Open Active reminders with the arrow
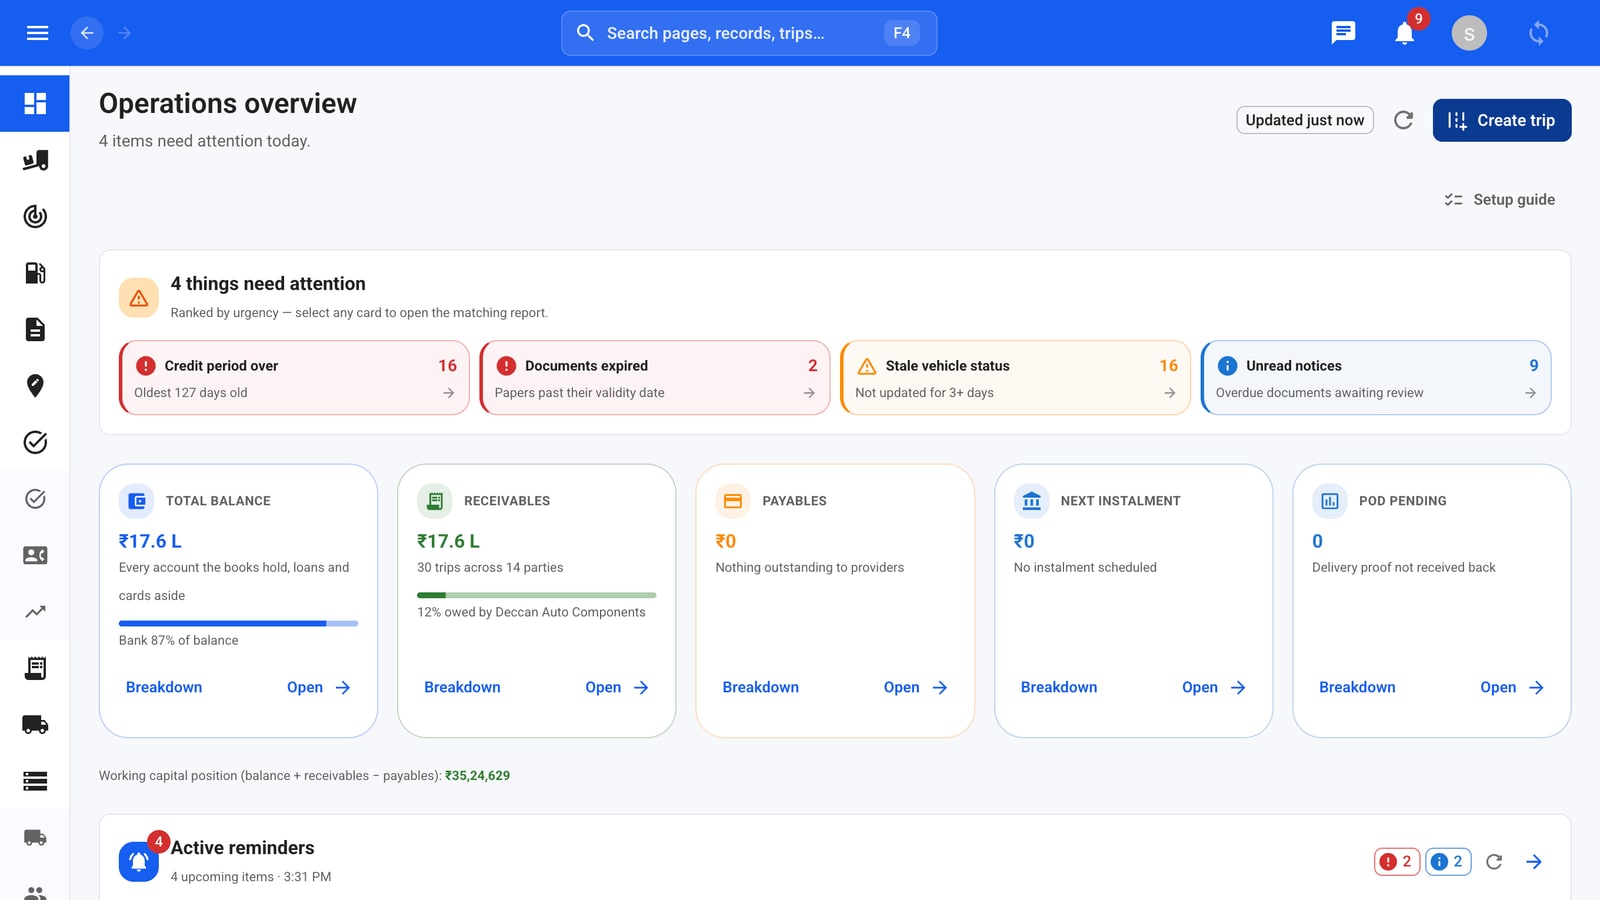 pyautogui.click(x=1534, y=862)
